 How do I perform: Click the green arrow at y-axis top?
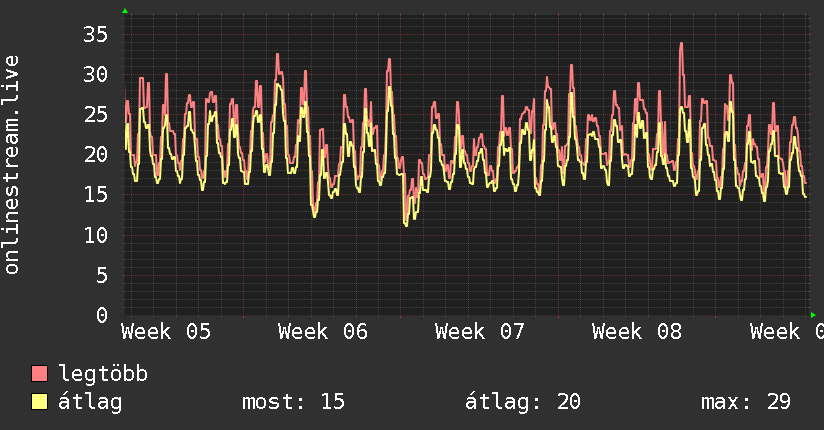125,11
